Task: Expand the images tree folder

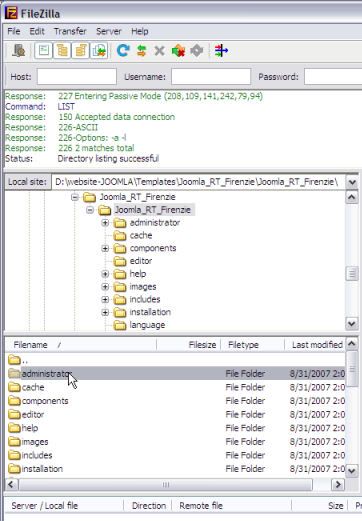Action: [105, 287]
